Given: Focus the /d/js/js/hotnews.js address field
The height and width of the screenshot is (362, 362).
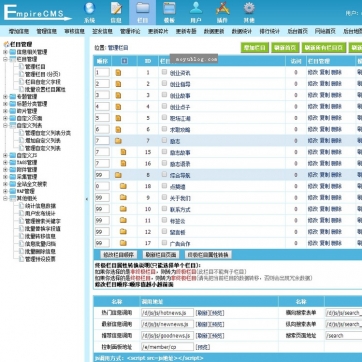Looking at the screenshot, I should (x=167, y=313).
